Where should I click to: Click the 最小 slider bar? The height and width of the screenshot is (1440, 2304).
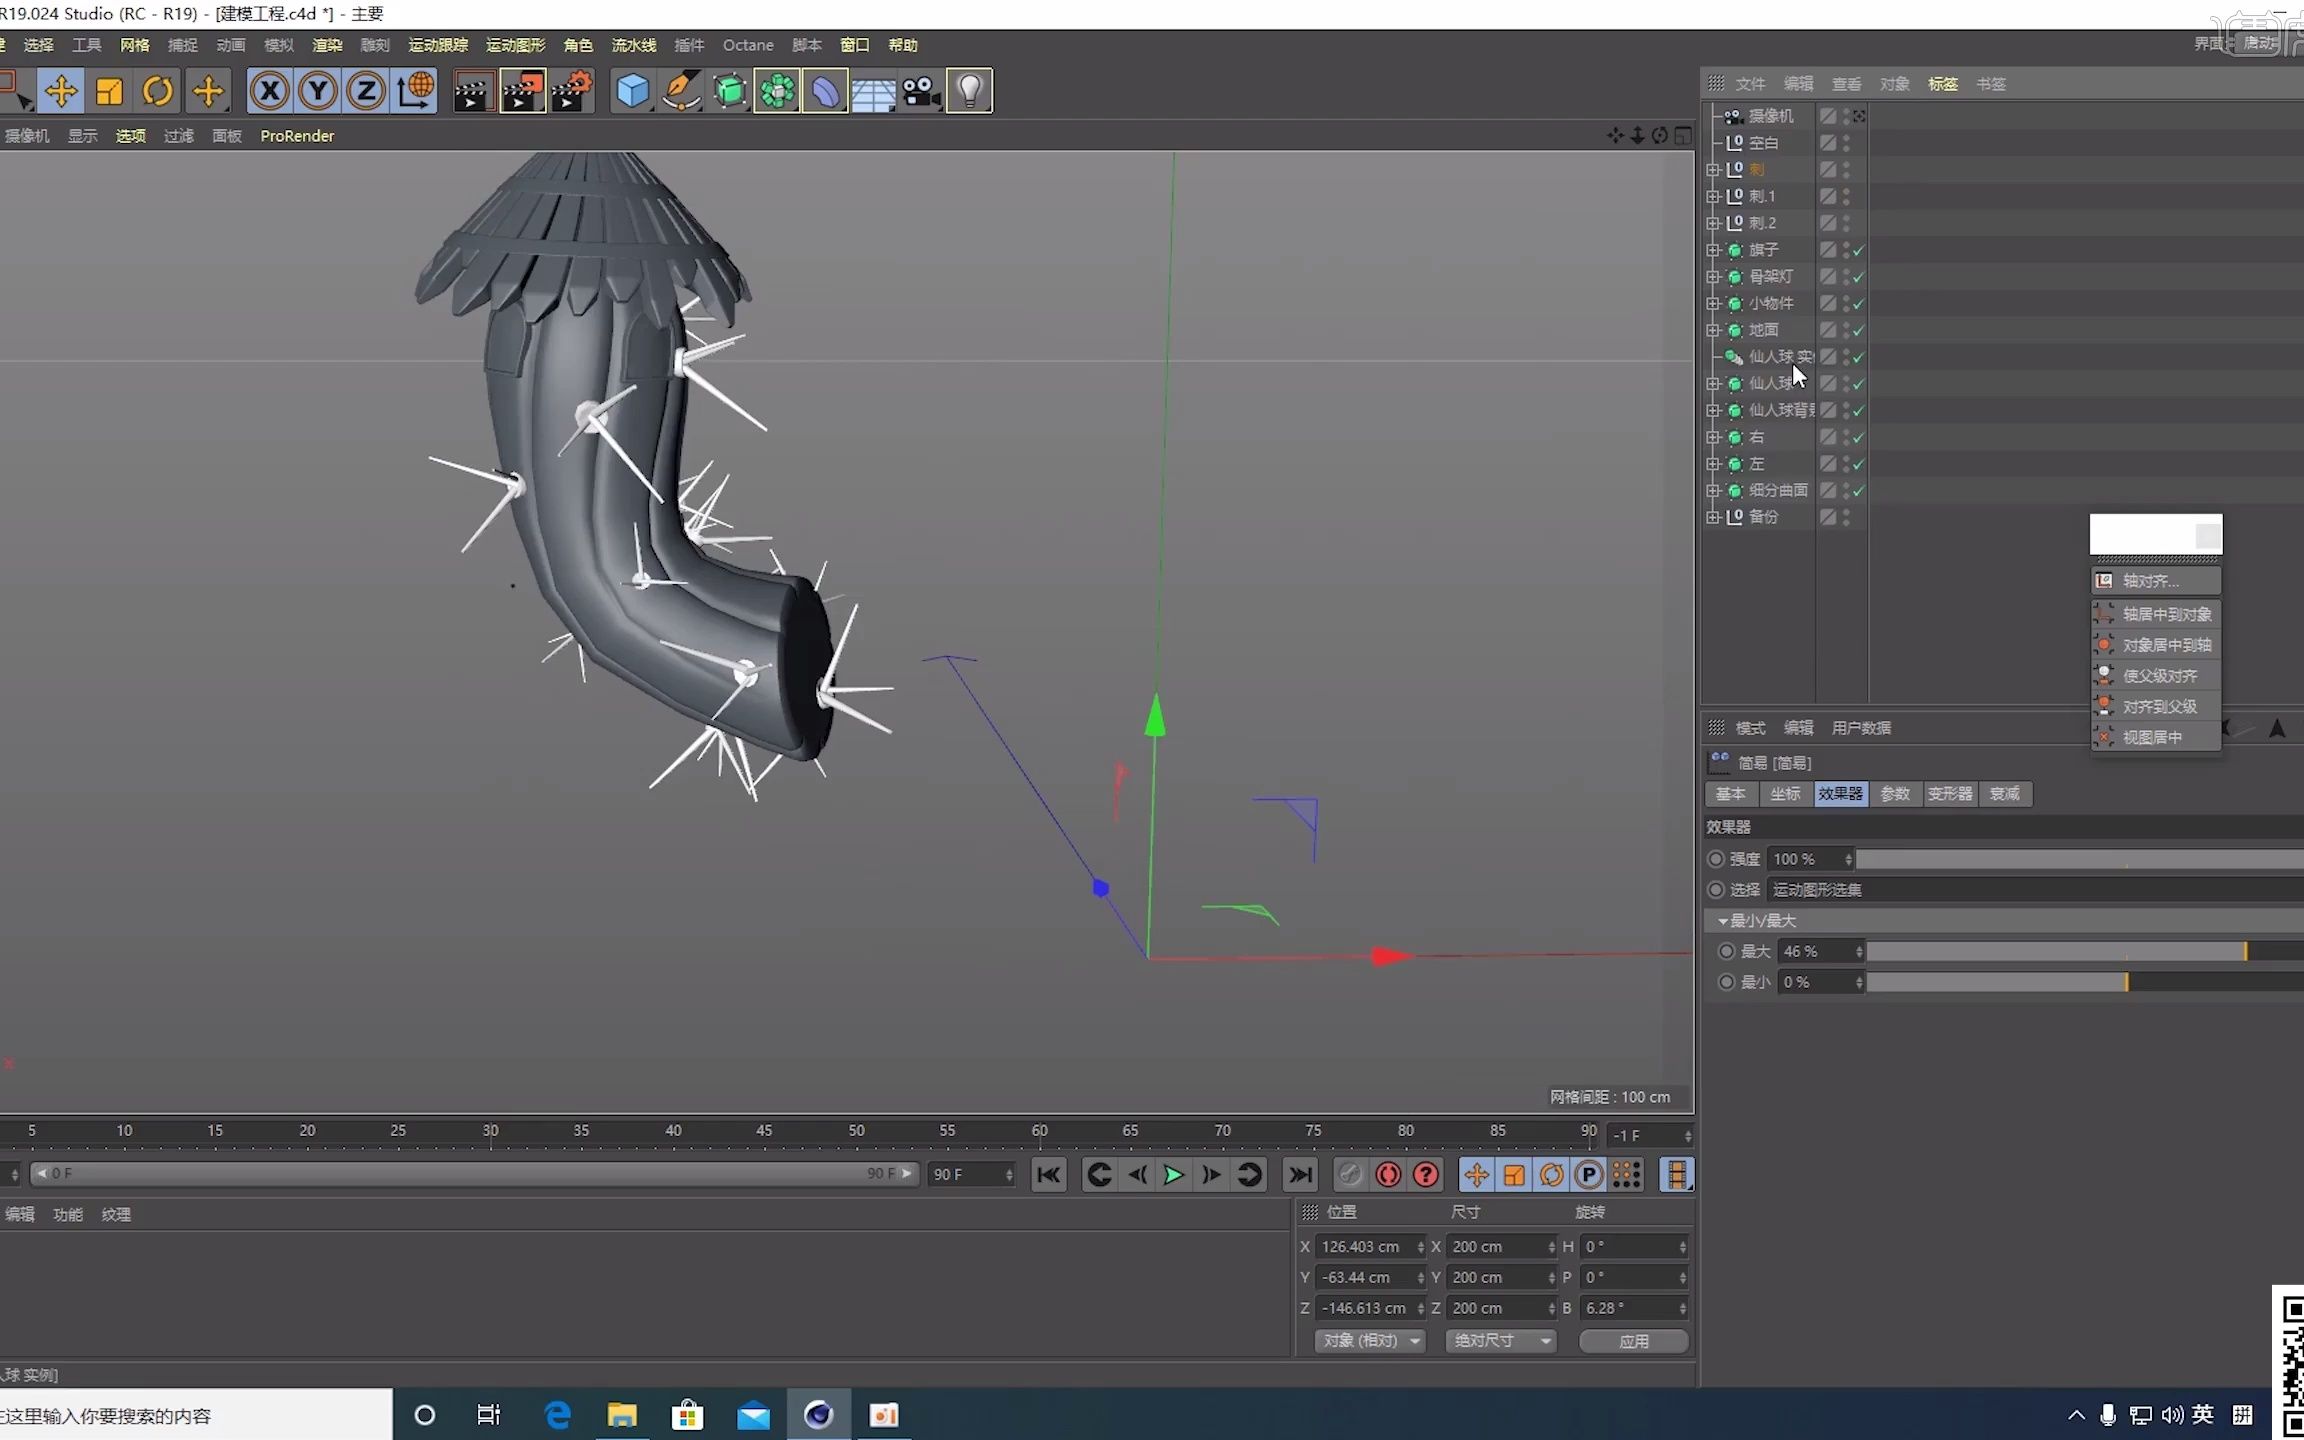pyautogui.click(x=2085, y=983)
